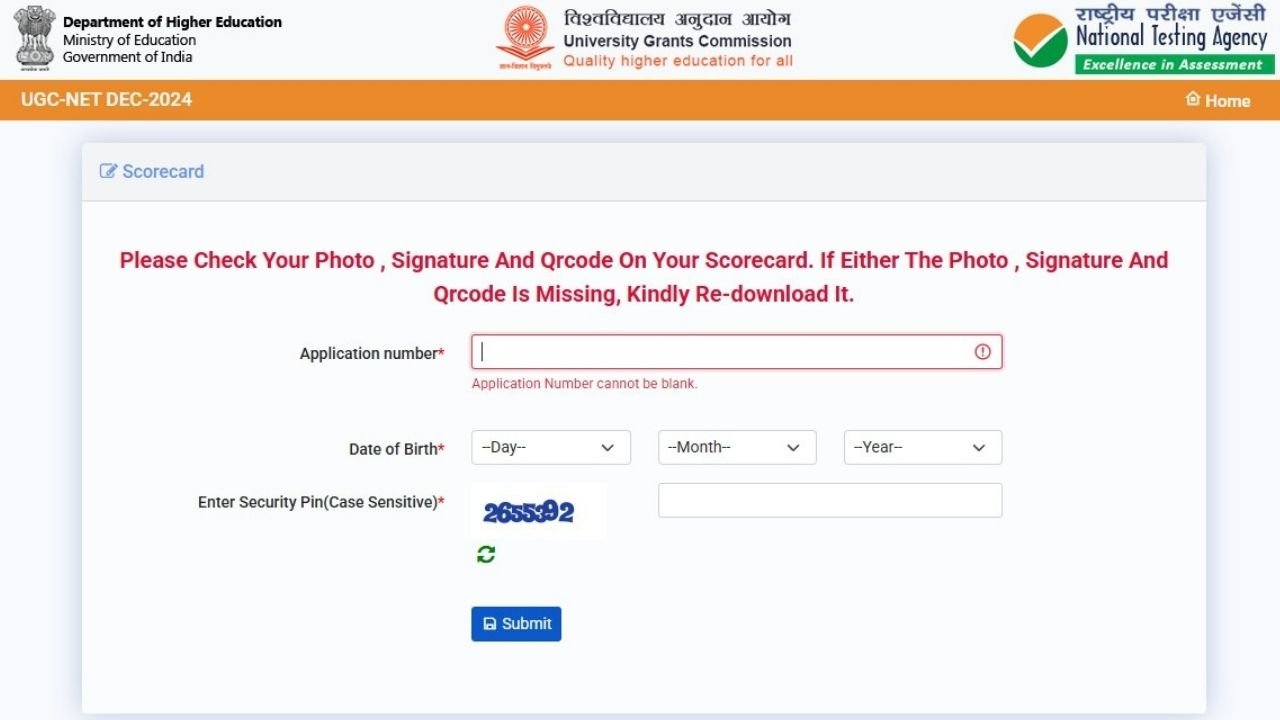Click the Scorecard edit icon
The width and height of the screenshot is (1280, 720).
(x=108, y=171)
